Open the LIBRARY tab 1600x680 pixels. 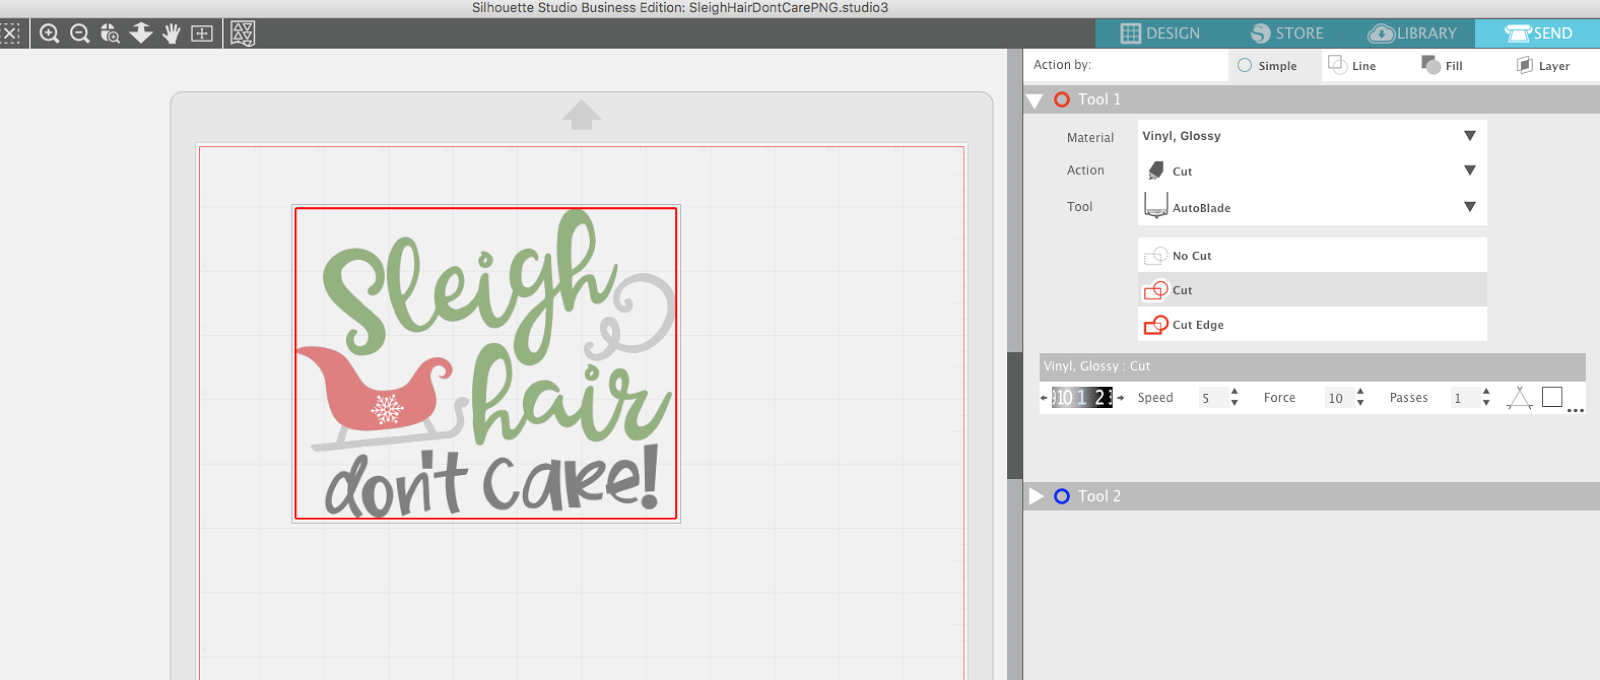click(x=1412, y=33)
